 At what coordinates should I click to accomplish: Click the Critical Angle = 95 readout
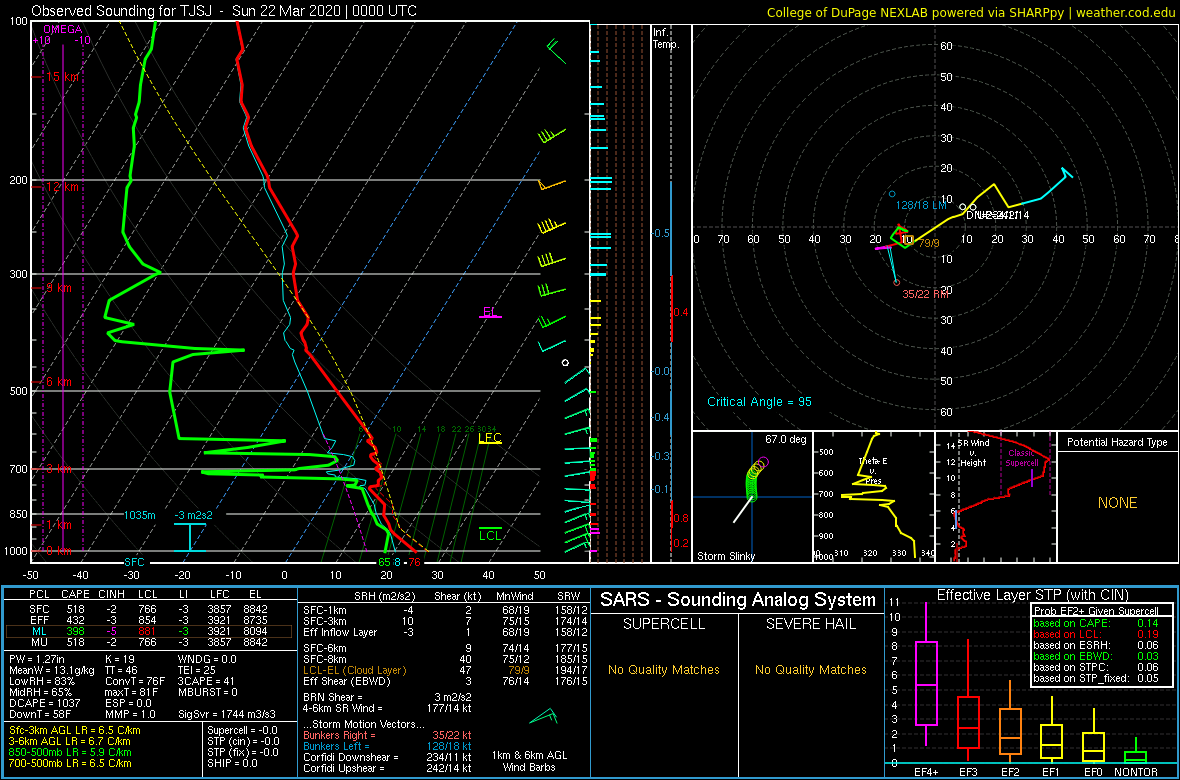[759, 401]
